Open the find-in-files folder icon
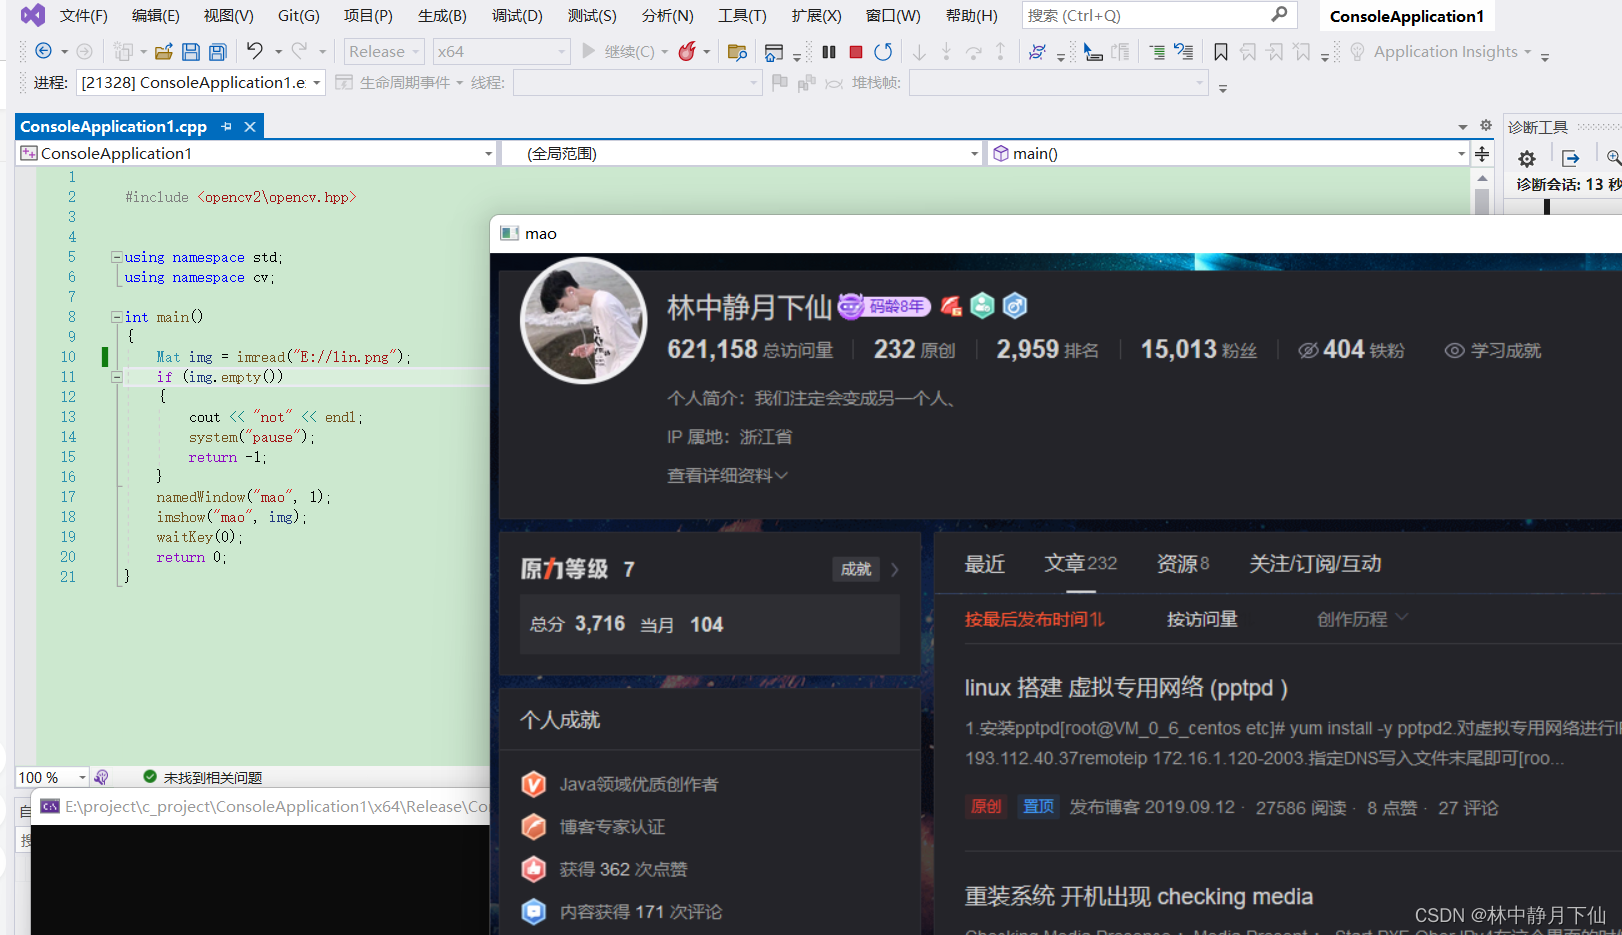The image size is (1622, 935). point(737,51)
